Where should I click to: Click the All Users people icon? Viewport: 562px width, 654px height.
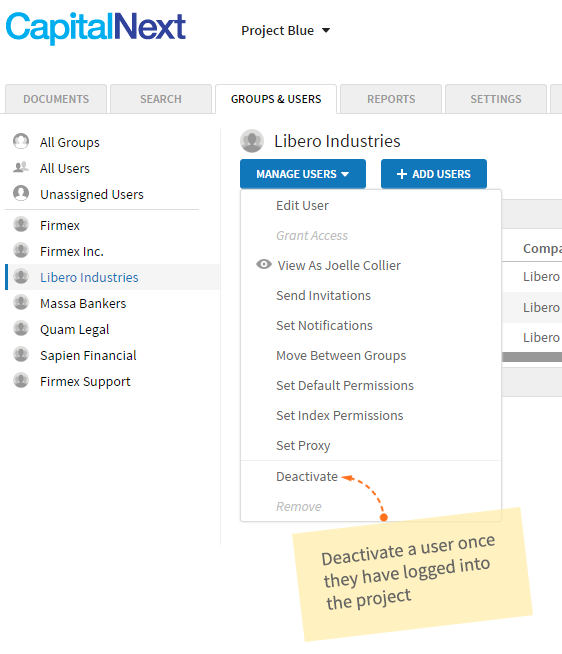(x=21, y=167)
